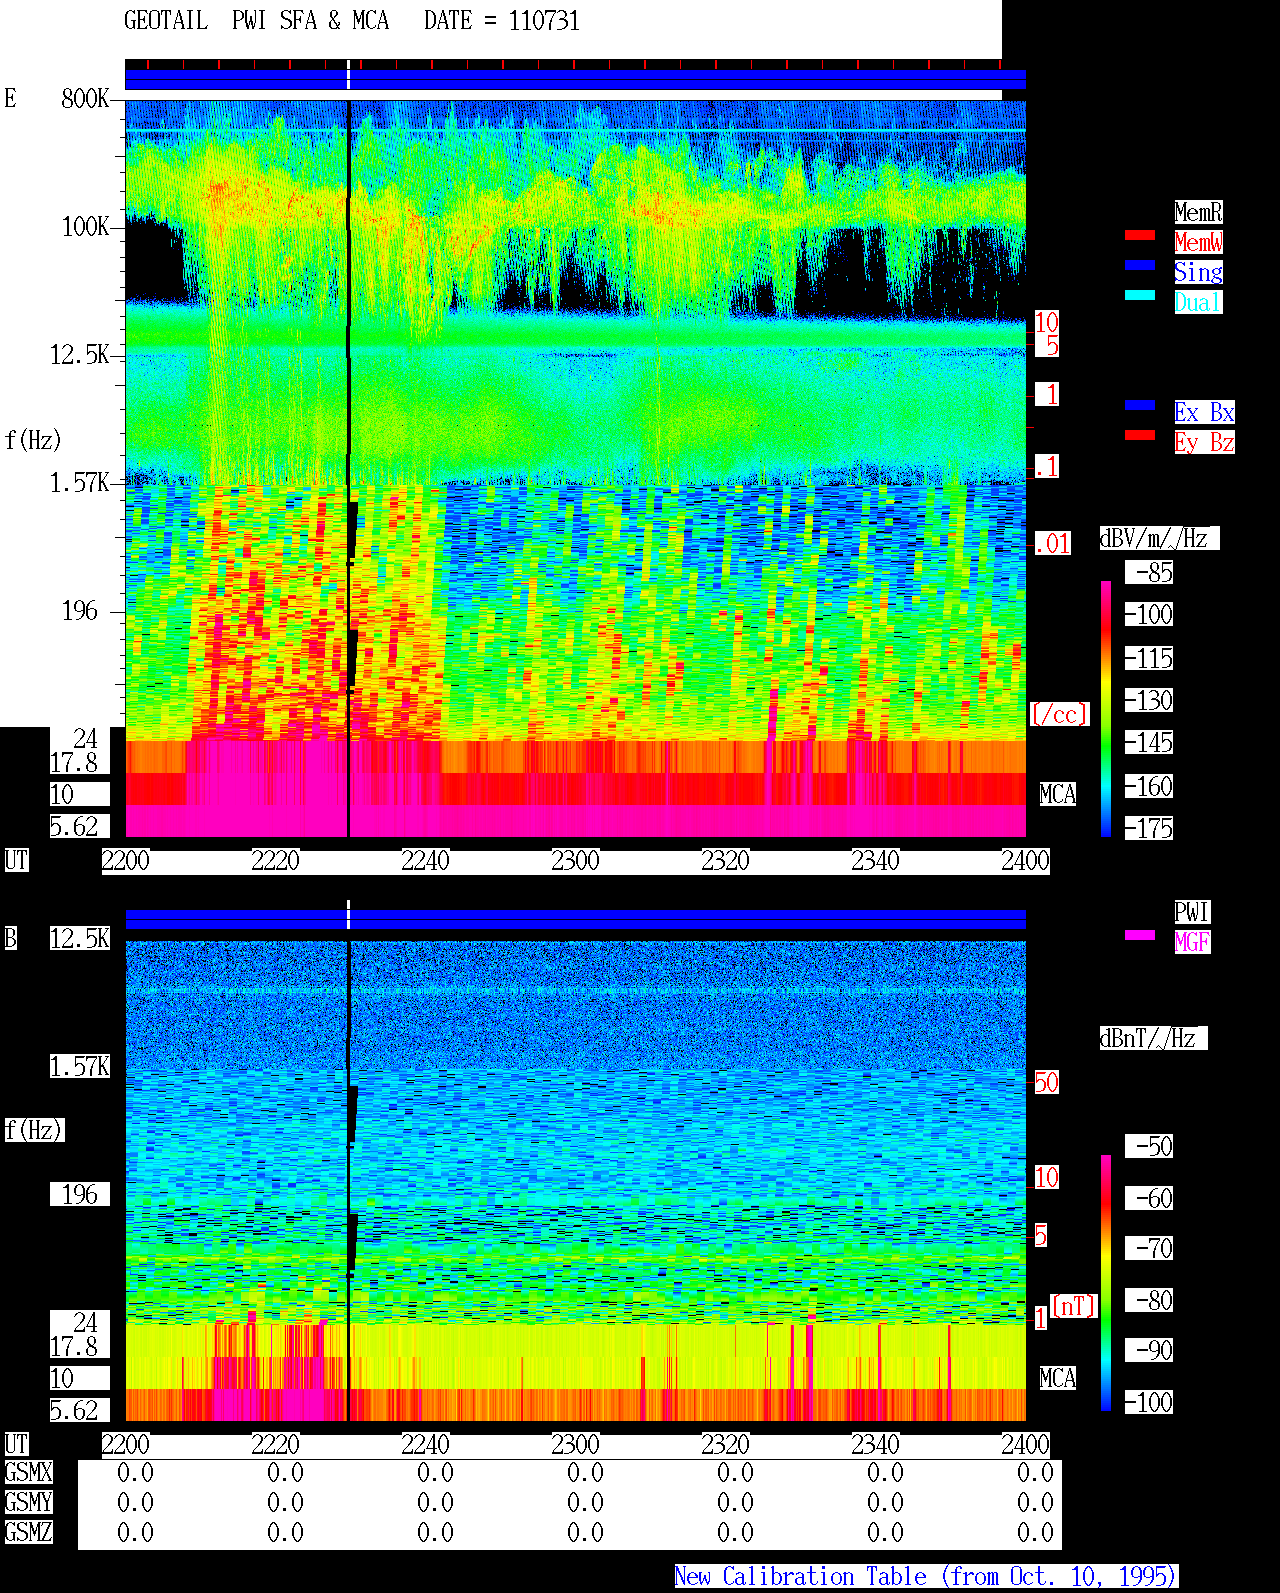
Task: Click the [nT] magnetic field axis label
Action: 1074,1306
